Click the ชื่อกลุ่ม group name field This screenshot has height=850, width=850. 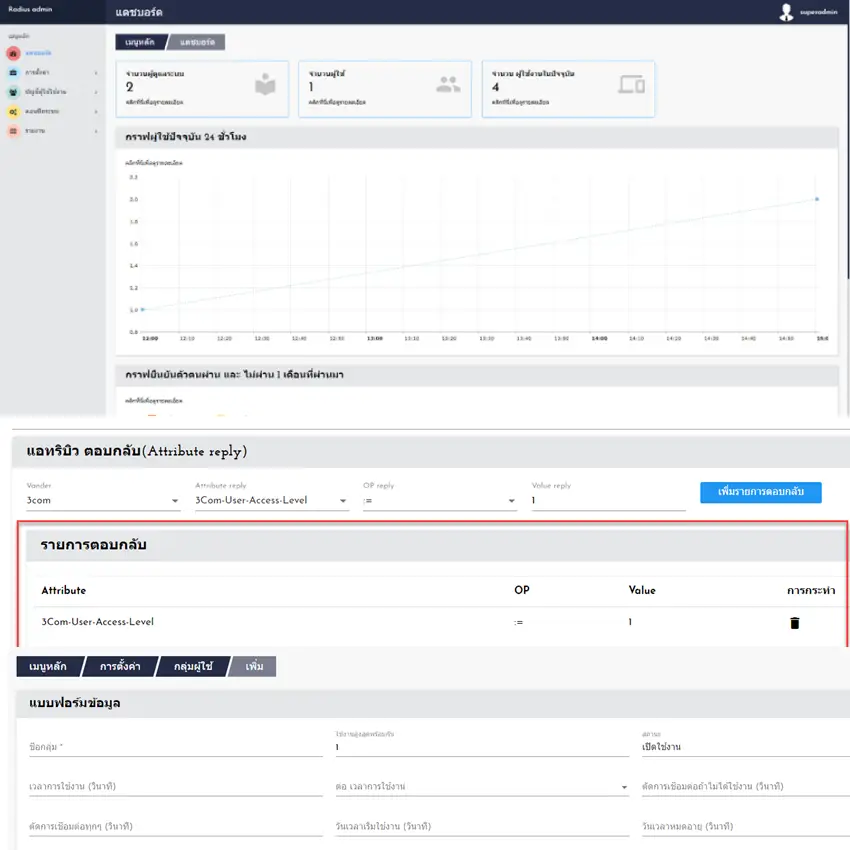(x=175, y=747)
